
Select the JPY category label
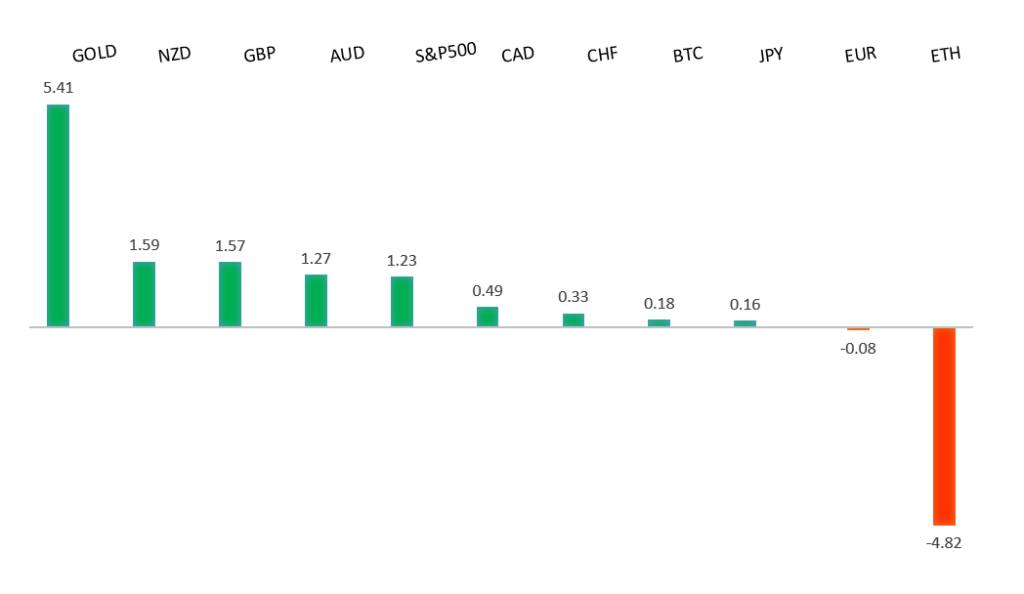pos(773,54)
